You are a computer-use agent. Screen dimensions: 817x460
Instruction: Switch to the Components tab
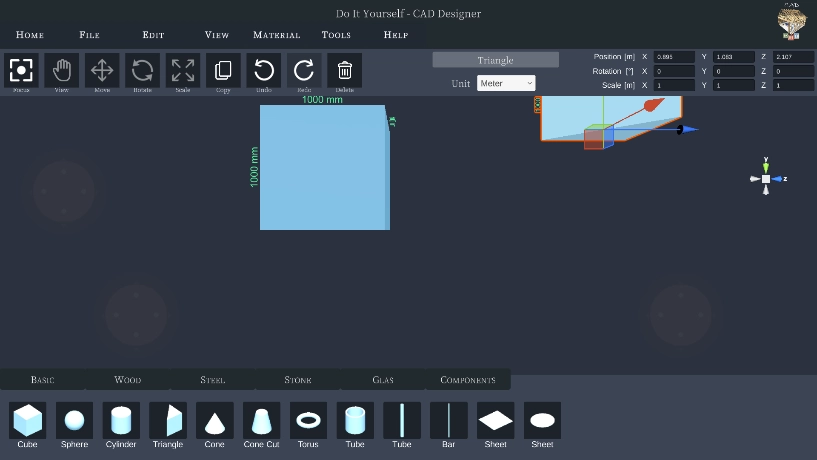[467, 380]
